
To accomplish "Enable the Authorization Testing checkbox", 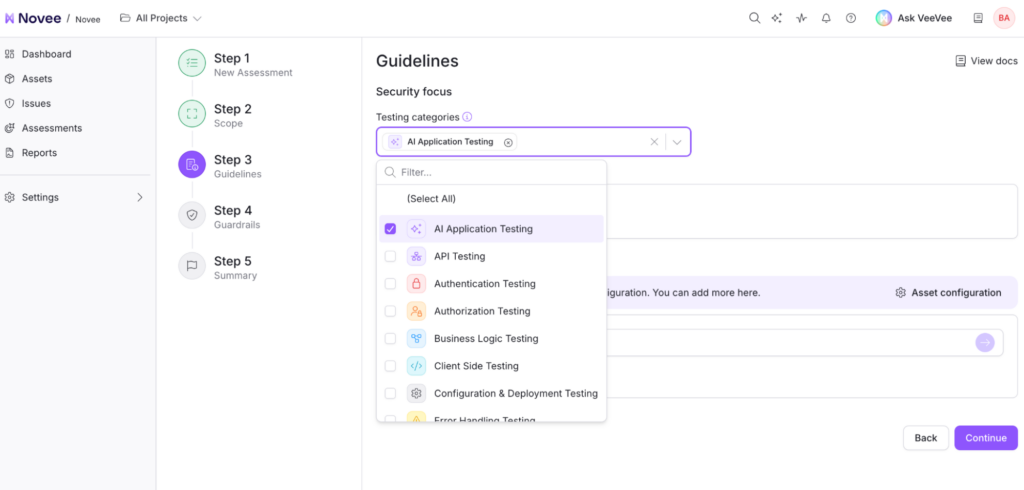I will pos(390,311).
